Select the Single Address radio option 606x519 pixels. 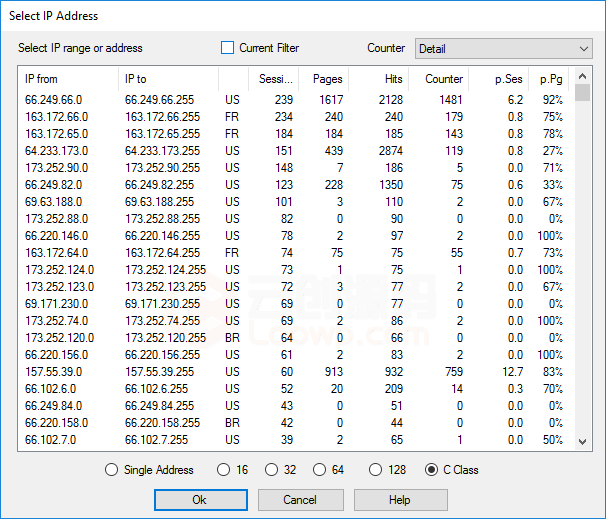pyautogui.click(x=149, y=470)
